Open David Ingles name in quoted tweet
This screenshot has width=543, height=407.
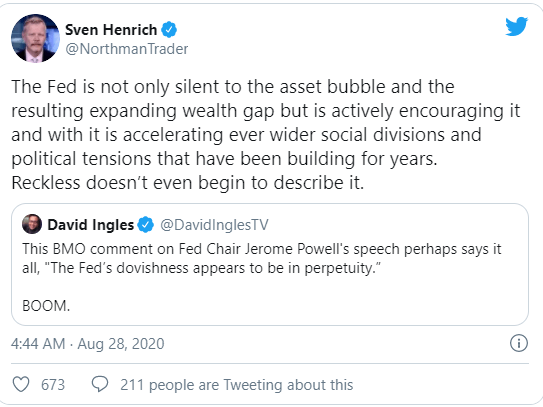[90, 225]
